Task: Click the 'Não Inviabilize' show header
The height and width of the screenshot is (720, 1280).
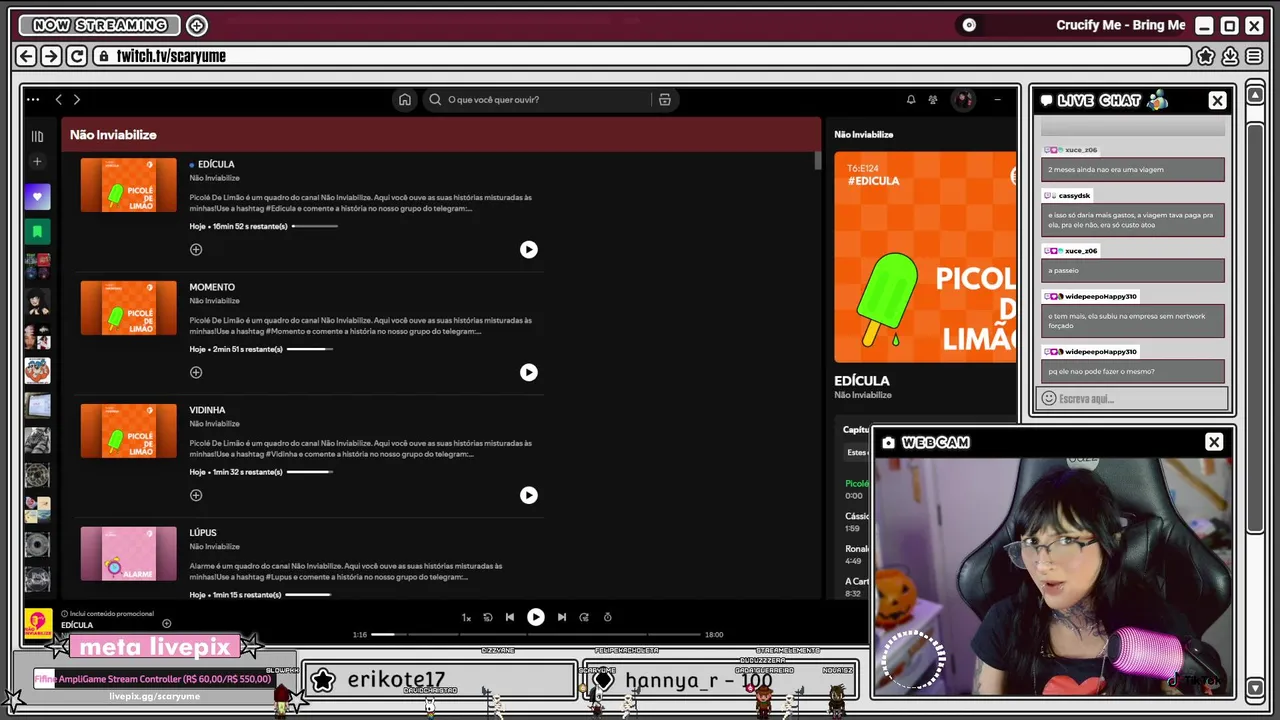Action: (x=113, y=135)
